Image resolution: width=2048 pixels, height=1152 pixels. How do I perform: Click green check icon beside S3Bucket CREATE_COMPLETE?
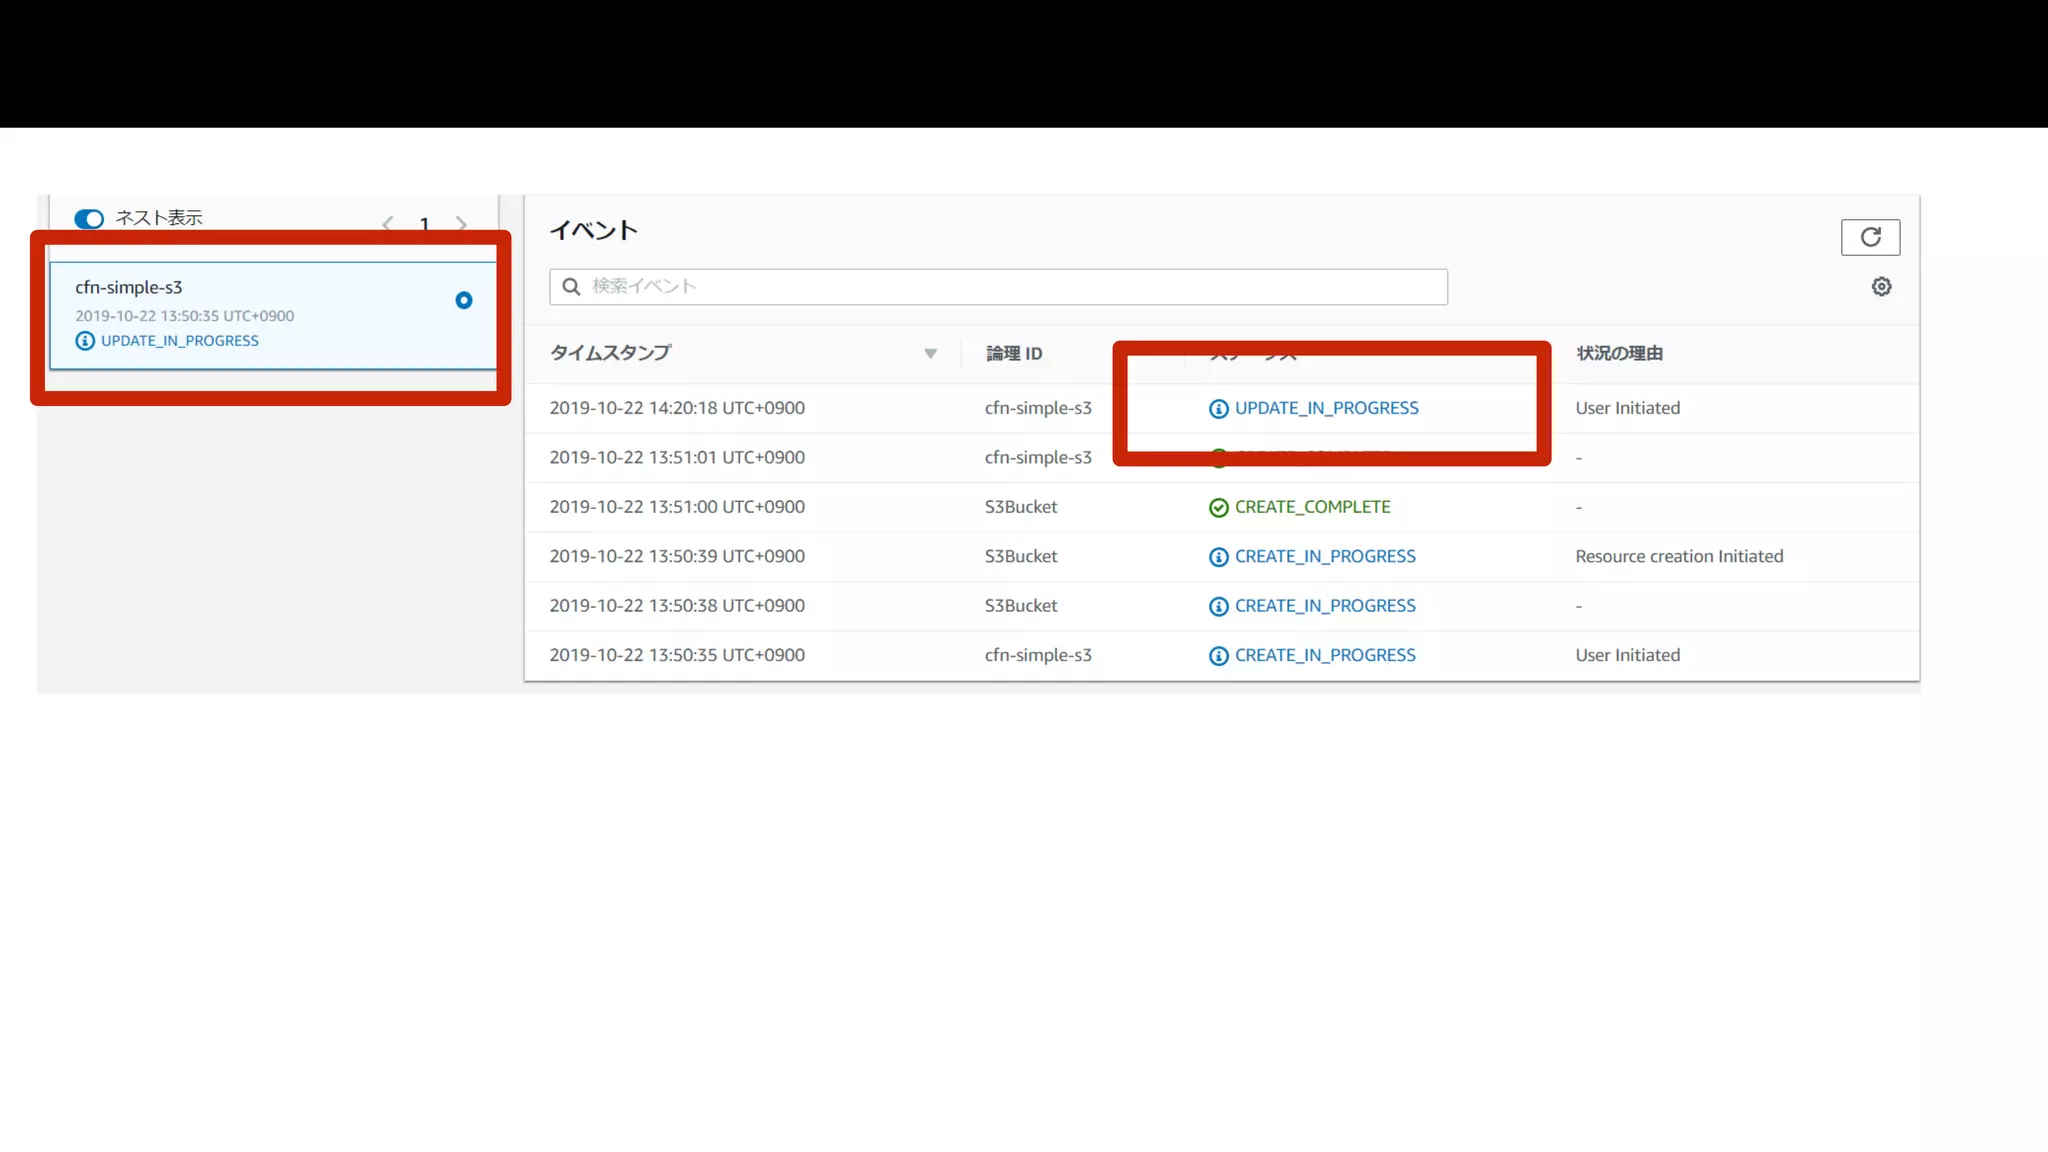point(1218,508)
